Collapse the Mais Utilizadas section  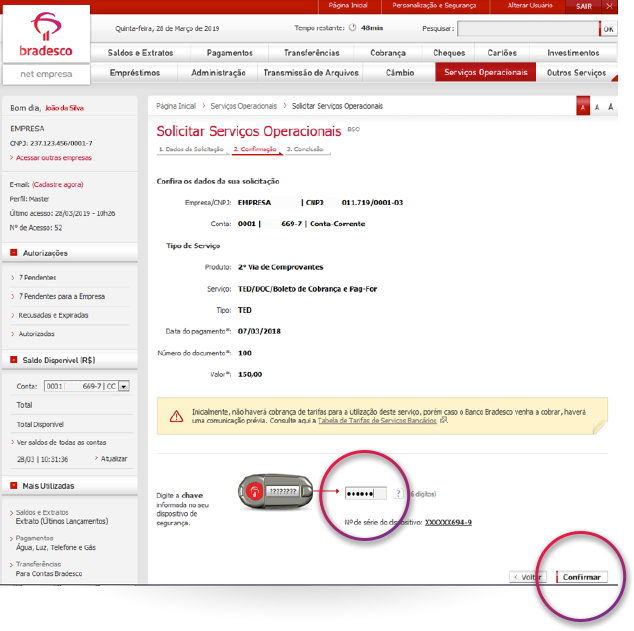(x=13, y=486)
